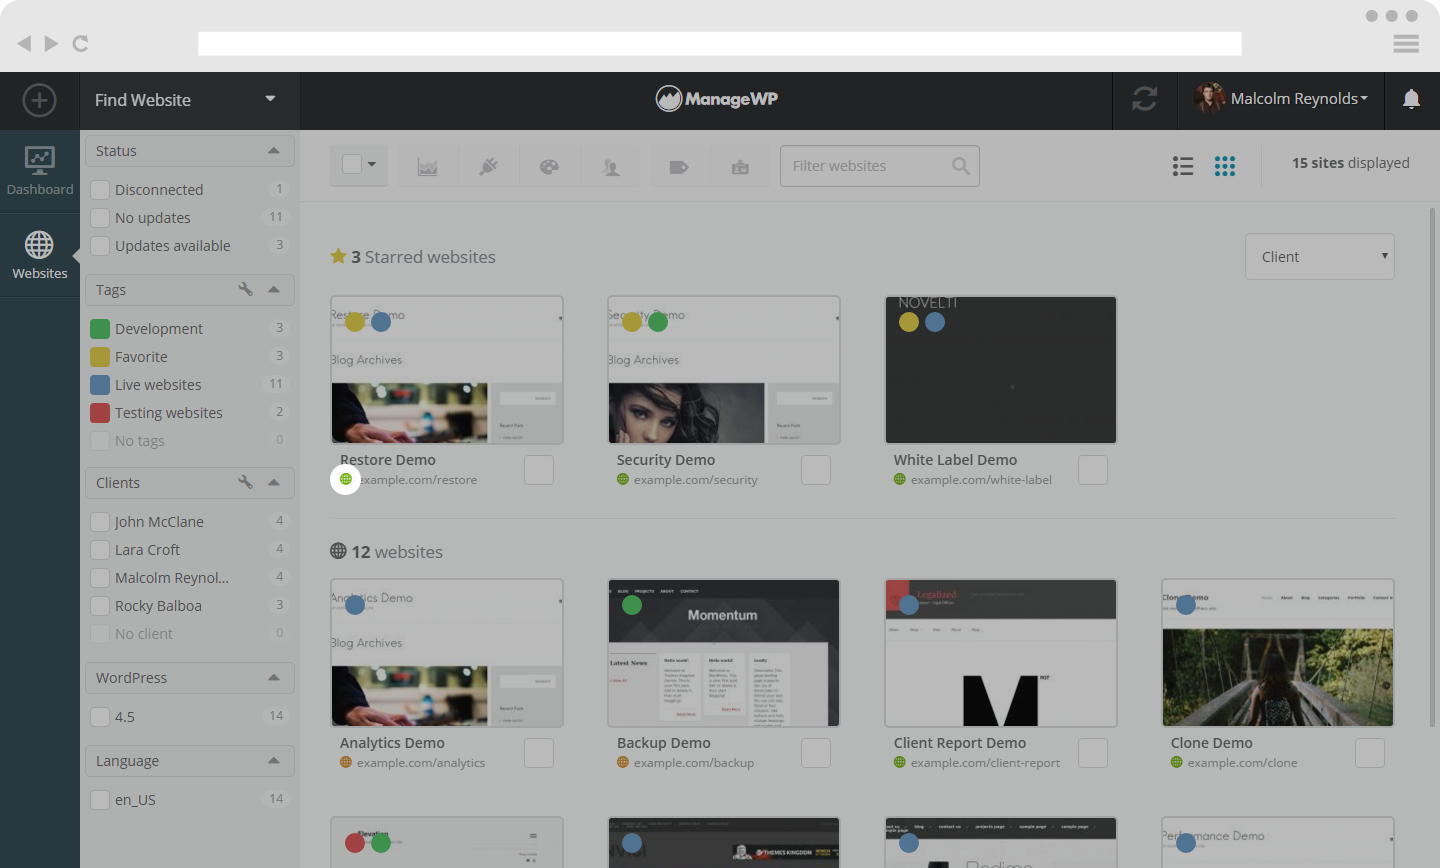Click the themes palette icon in toolbar
1440x868 pixels.
point(549,166)
